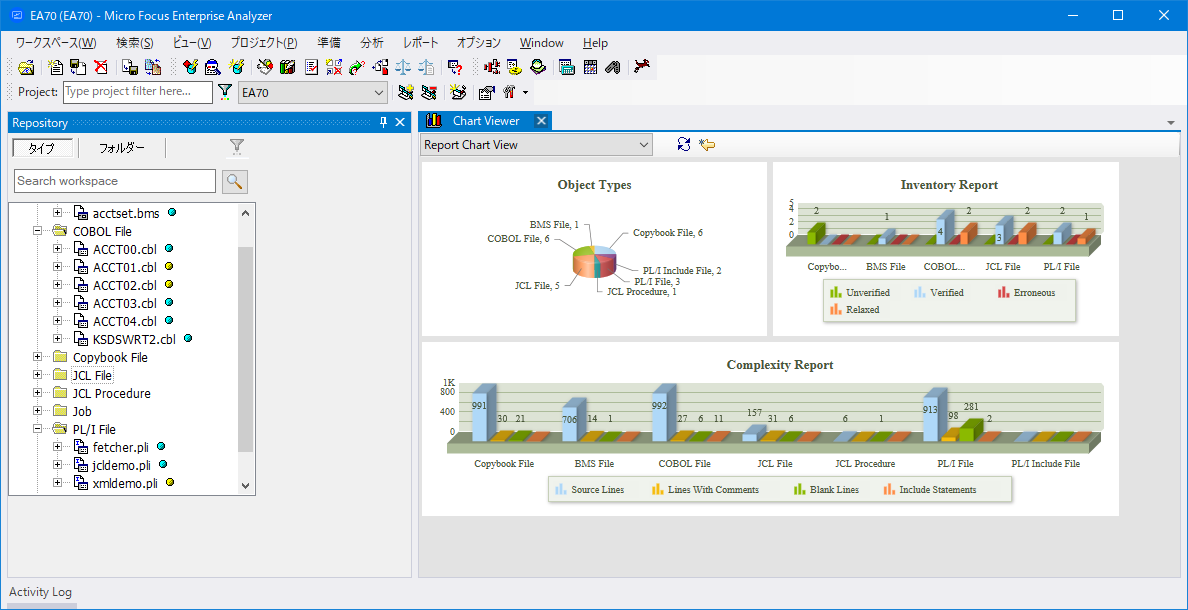1188x610 pixels.
Task: Click the magnifier button beside Search workspace
Action: point(235,181)
